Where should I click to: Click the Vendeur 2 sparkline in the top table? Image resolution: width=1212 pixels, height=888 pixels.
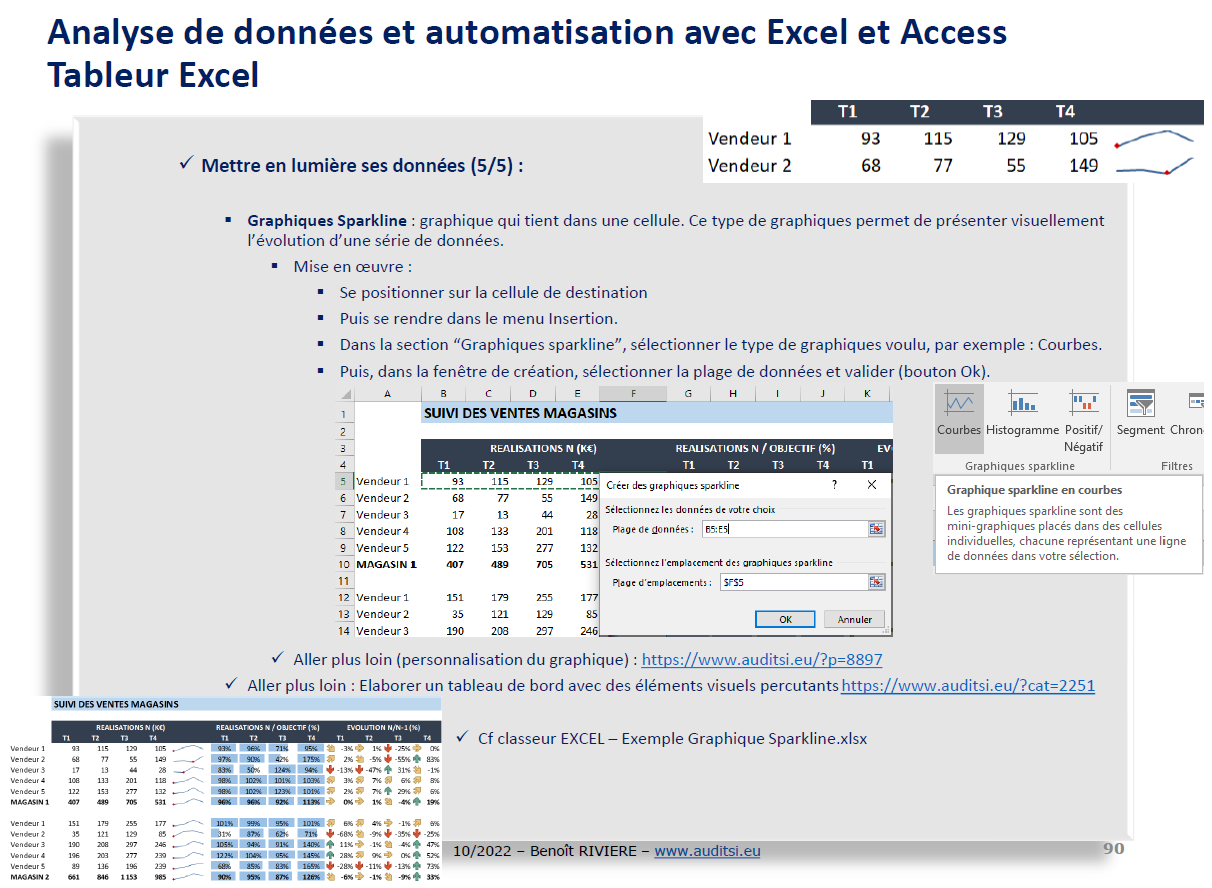click(1155, 166)
